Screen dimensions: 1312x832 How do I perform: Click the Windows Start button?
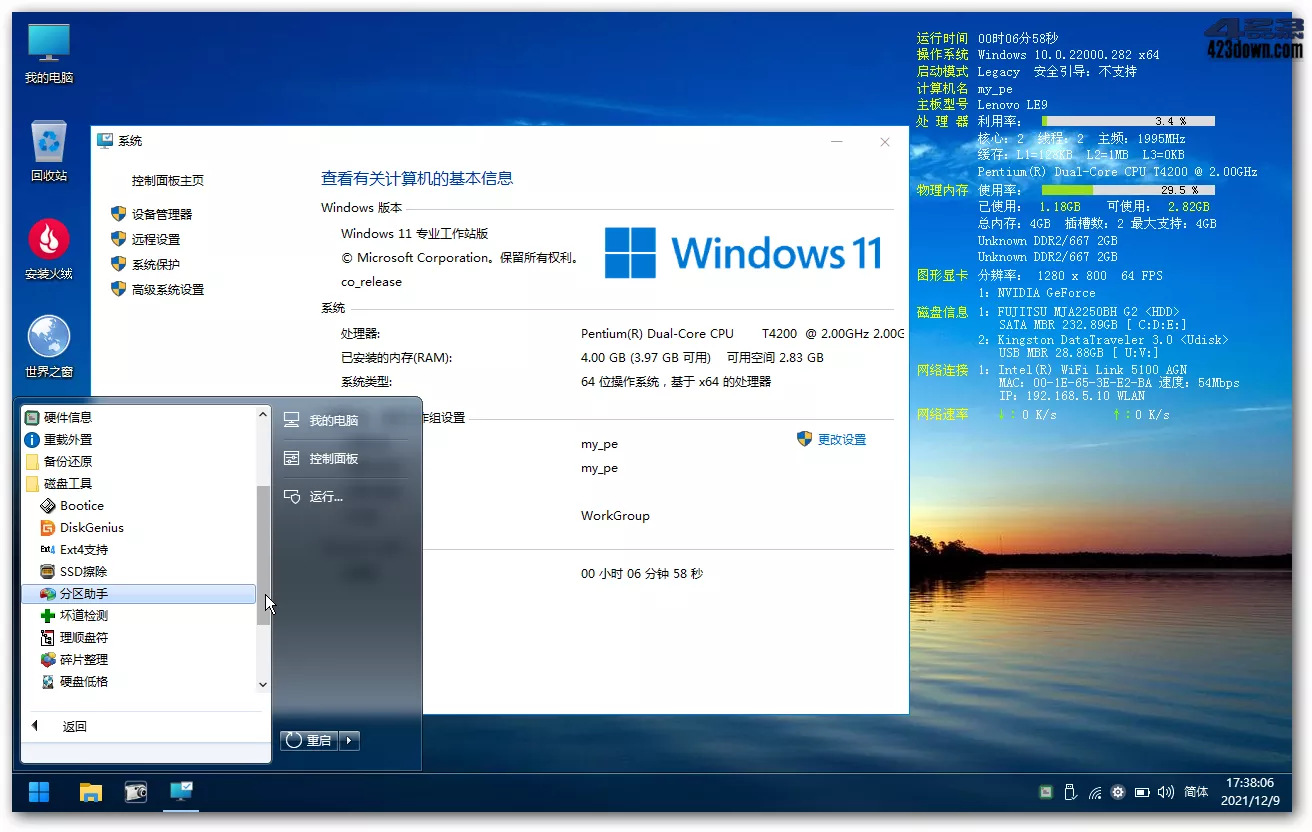click(x=39, y=793)
